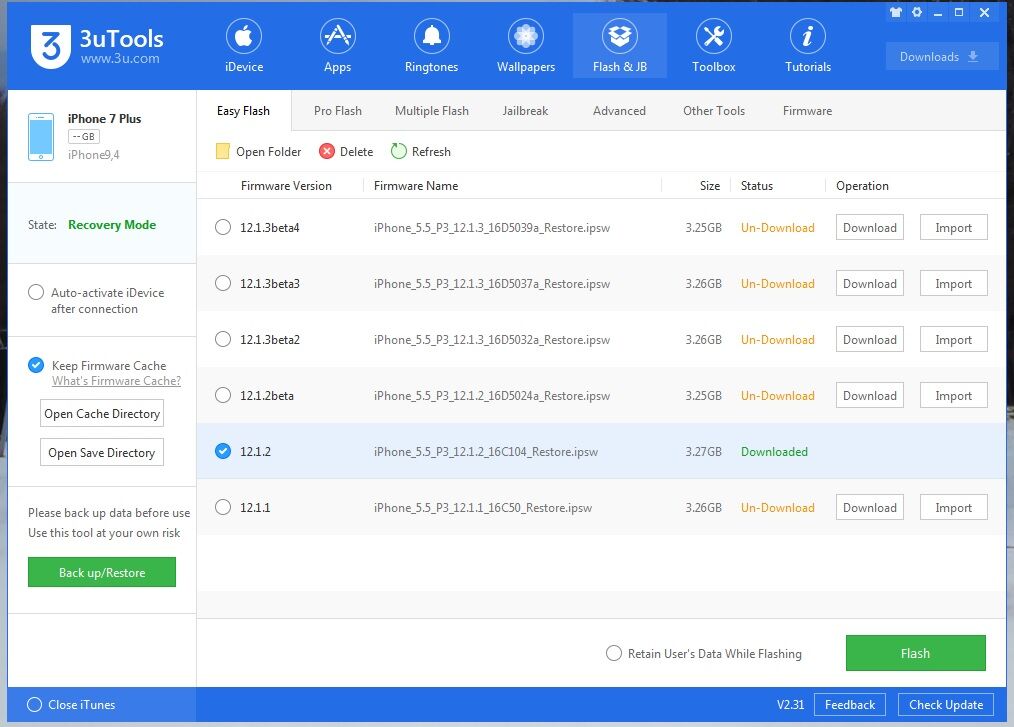Click the red Delete icon

327,151
